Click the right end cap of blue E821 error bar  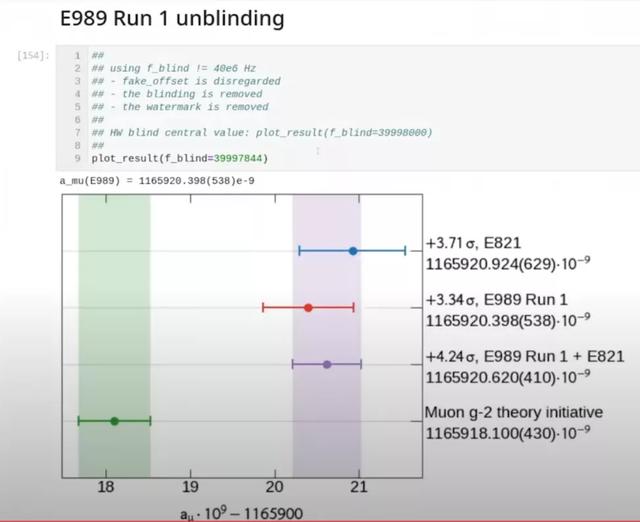(405, 251)
